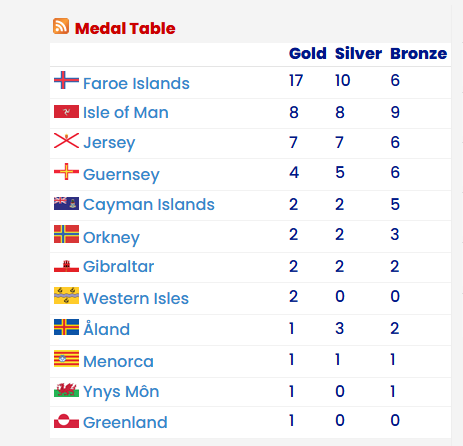Image resolution: width=463 pixels, height=446 pixels.
Task: Click the Ynys Môn Welsh dragon flag
Action: (66, 390)
